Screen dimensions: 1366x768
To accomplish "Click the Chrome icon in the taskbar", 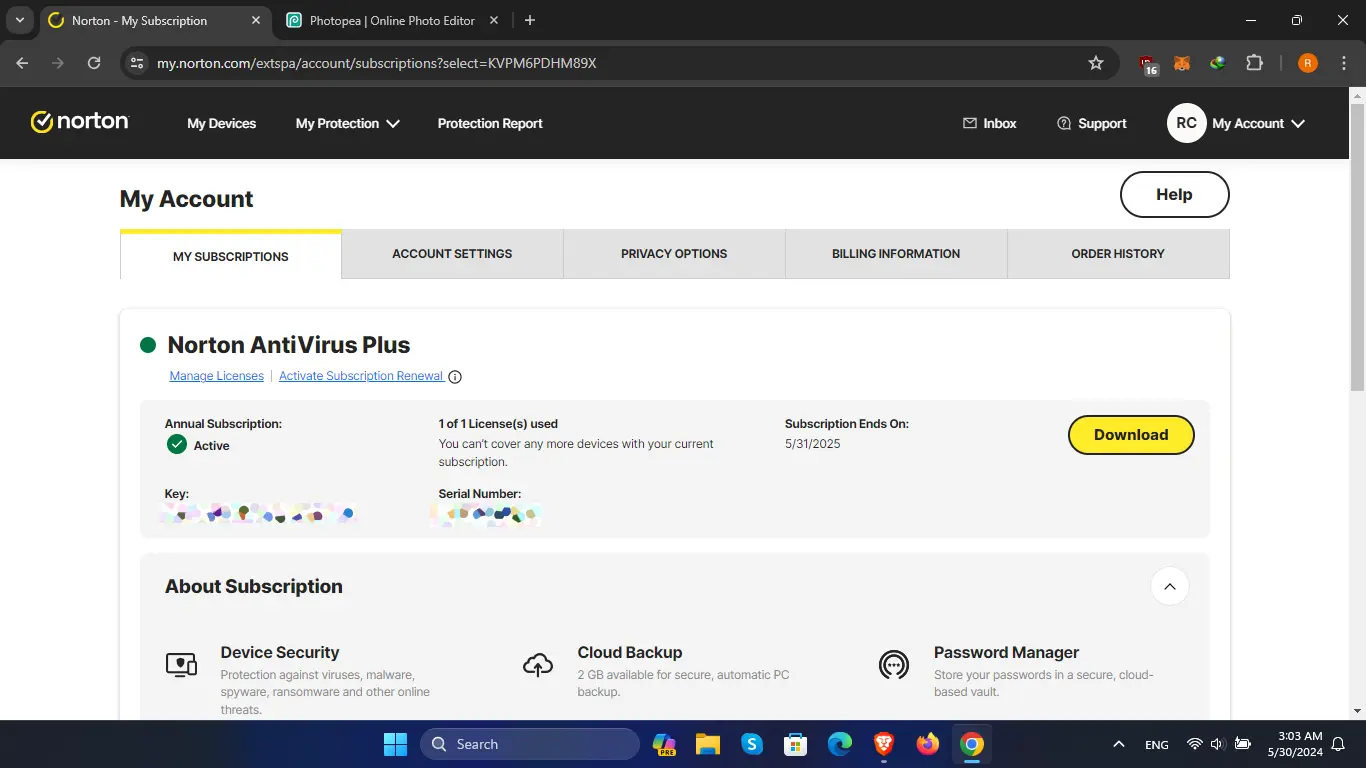I will click(x=972, y=744).
